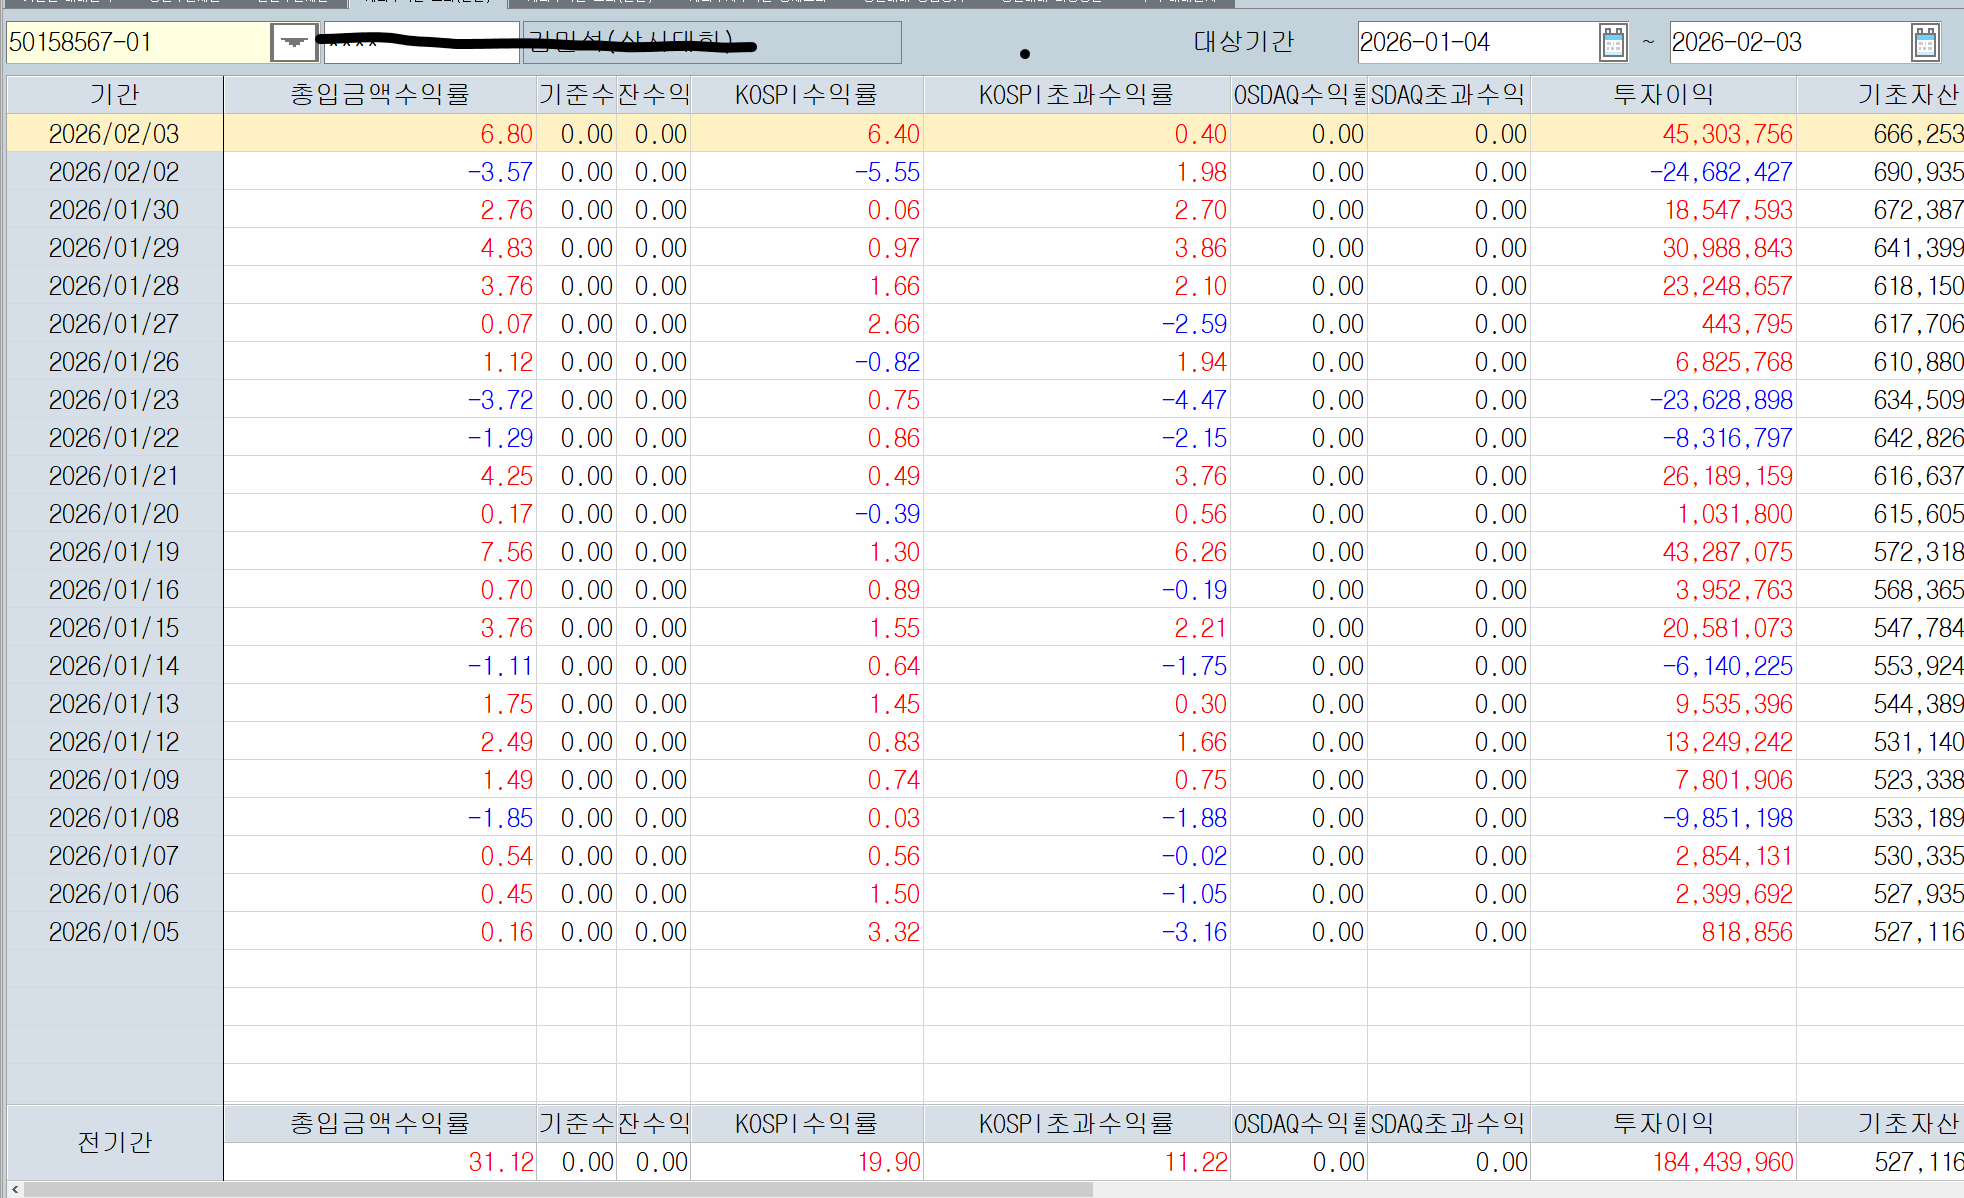Viewport: 1964px width, 1198px height.
Task: Click the 전기간 summary row label
Action: click(x=114, y=1142)
